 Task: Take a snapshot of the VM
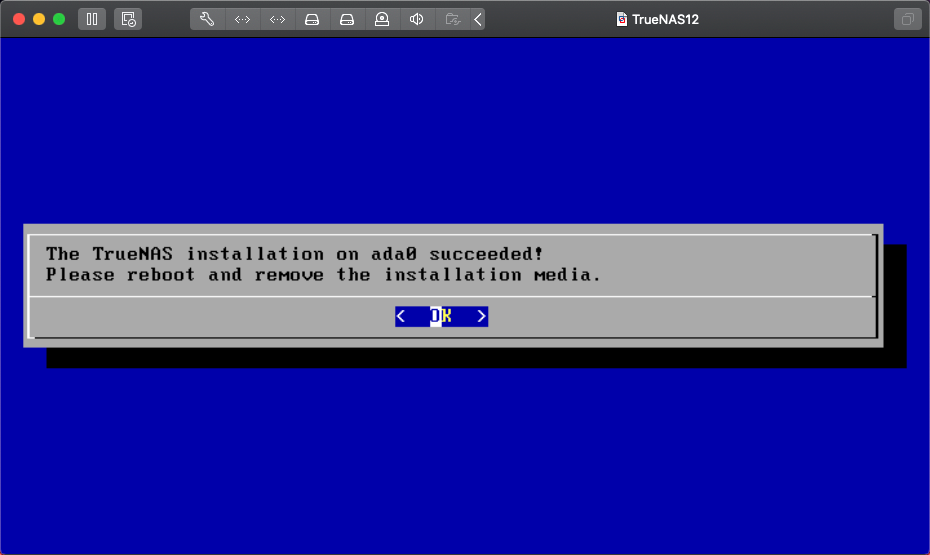128,19
